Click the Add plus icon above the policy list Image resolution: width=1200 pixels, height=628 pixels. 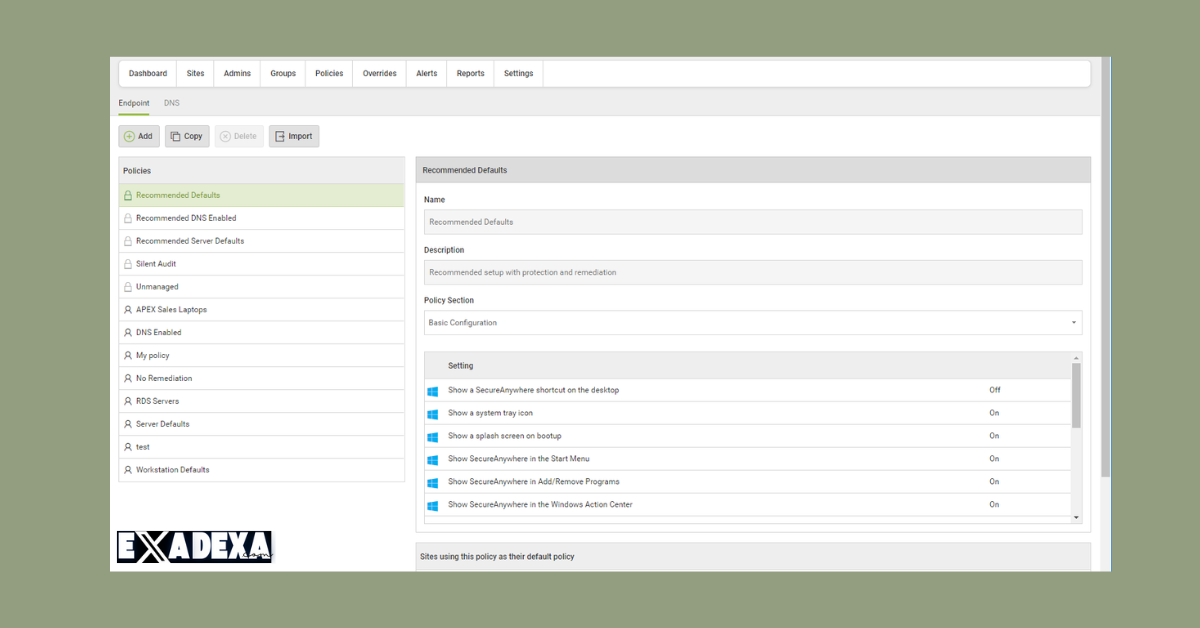click(128, 136)
